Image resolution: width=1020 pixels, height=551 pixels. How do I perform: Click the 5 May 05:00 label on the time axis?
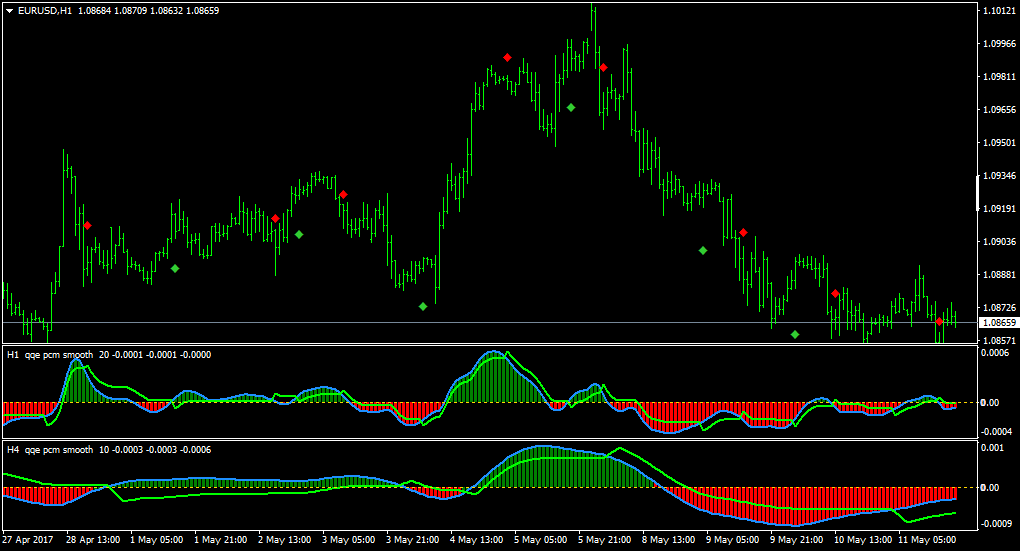540,539
